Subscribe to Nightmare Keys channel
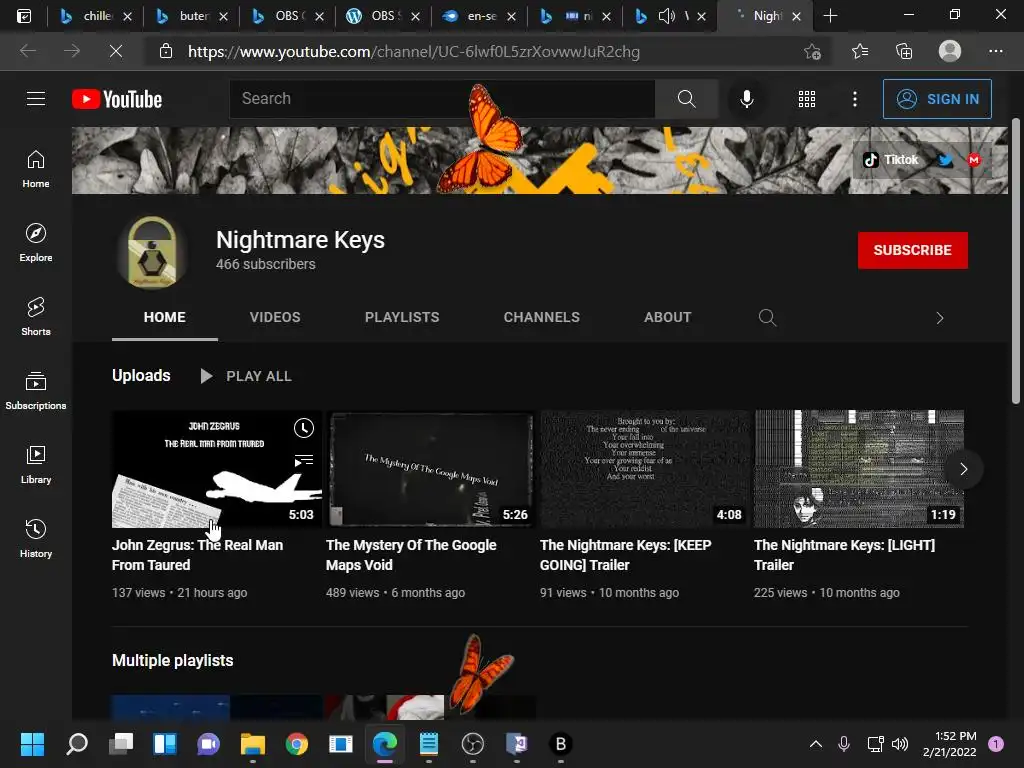This screenshot has height=768, width=1024. pos(912,250)
